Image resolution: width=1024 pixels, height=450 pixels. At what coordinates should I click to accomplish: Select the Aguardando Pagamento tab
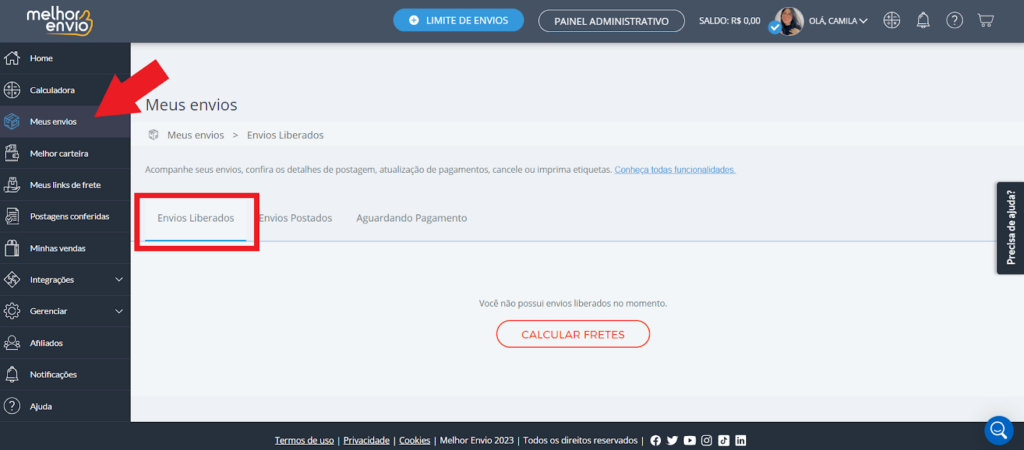coord(411,218)
